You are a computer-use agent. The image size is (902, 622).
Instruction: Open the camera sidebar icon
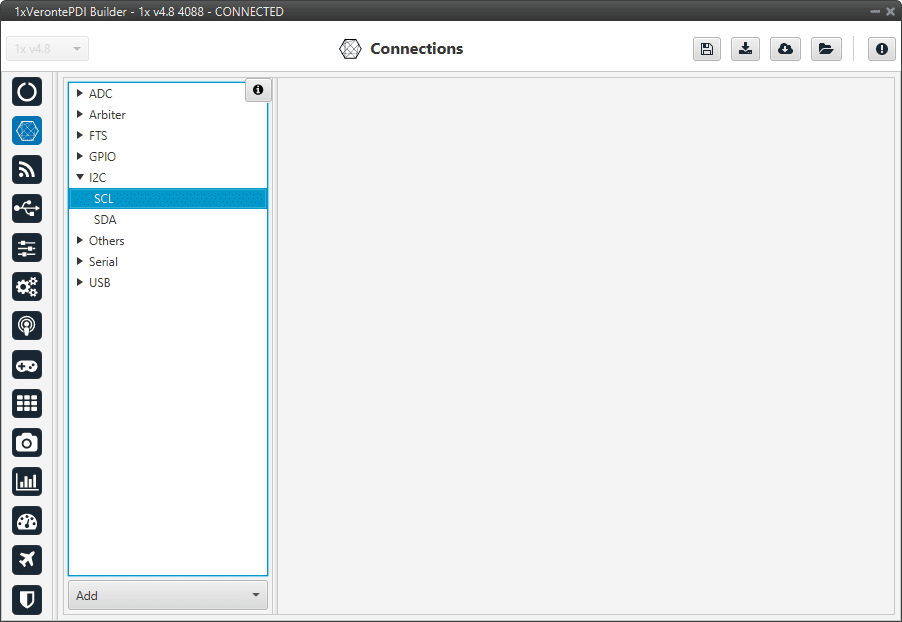[27, 442]
